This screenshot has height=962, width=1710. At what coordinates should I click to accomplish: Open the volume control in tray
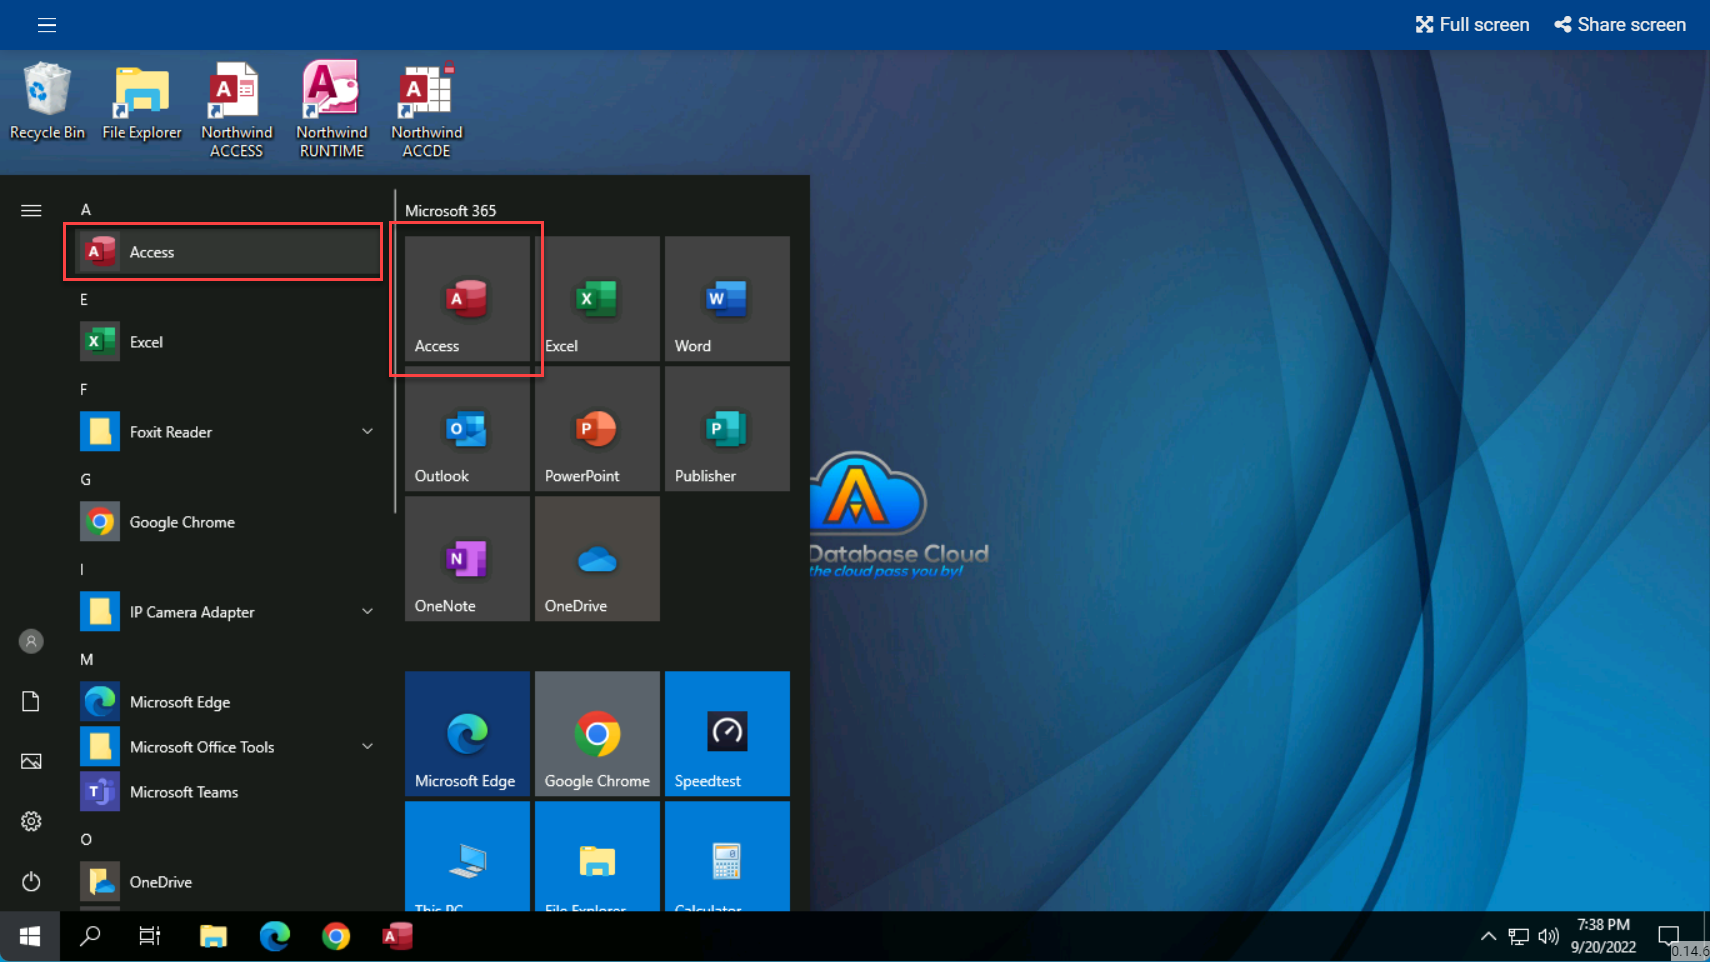coord(1548,937)
